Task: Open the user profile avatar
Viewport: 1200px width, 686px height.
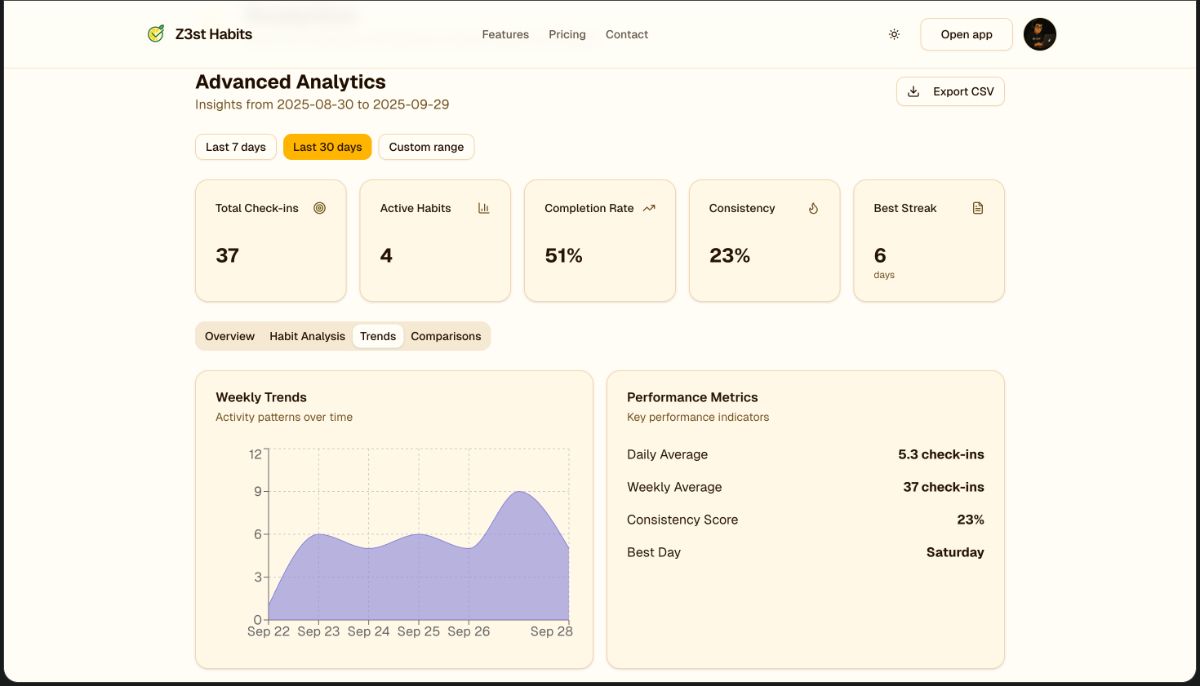Action: click(x=1040, y=34)
